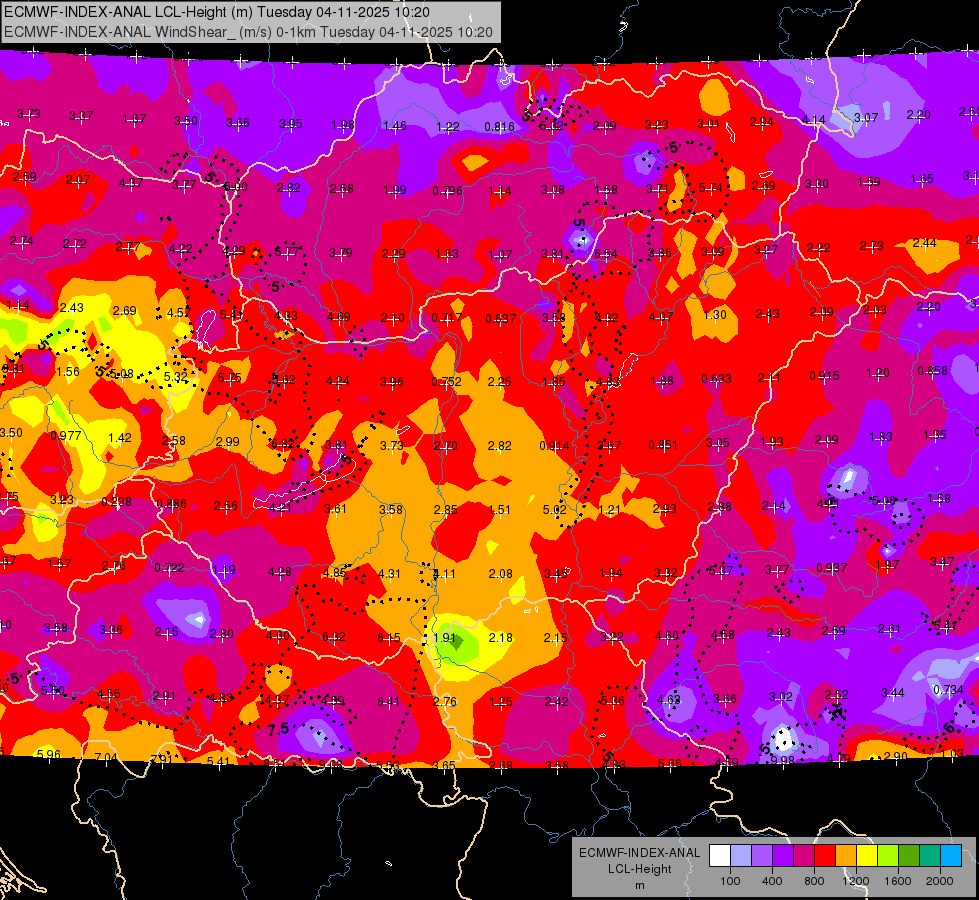Click legend tick label 800
The width and height of the screenshot is (979, 900).
click(x=814, y=881)
